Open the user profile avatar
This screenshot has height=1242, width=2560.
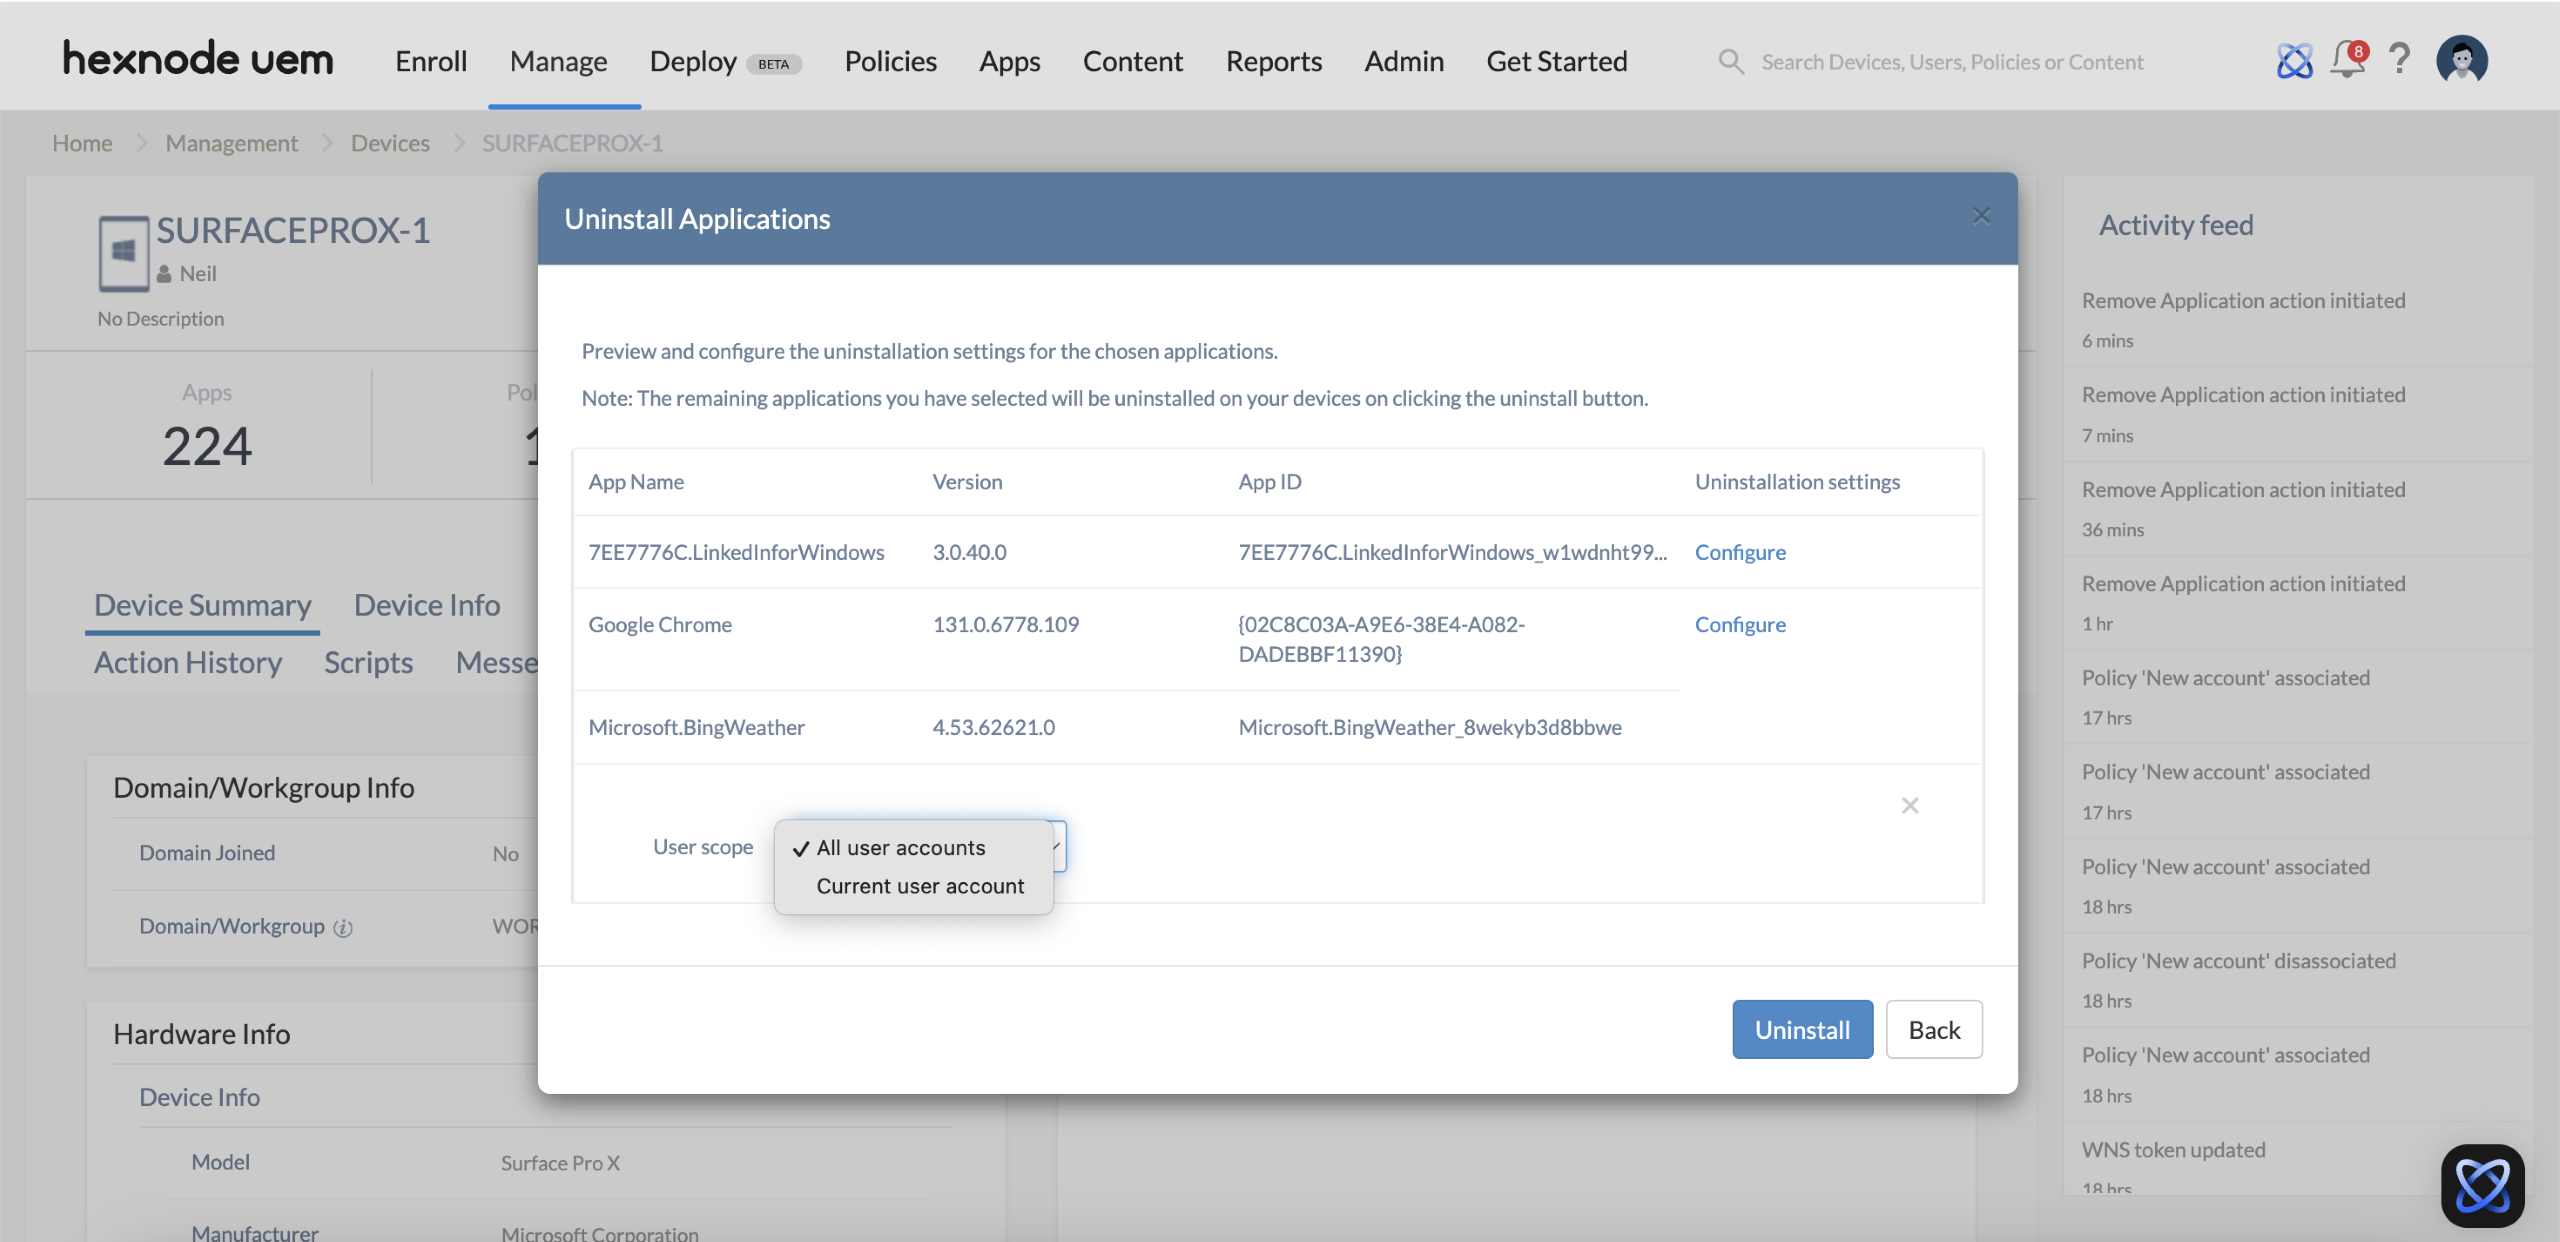[x=2462, y=60]
